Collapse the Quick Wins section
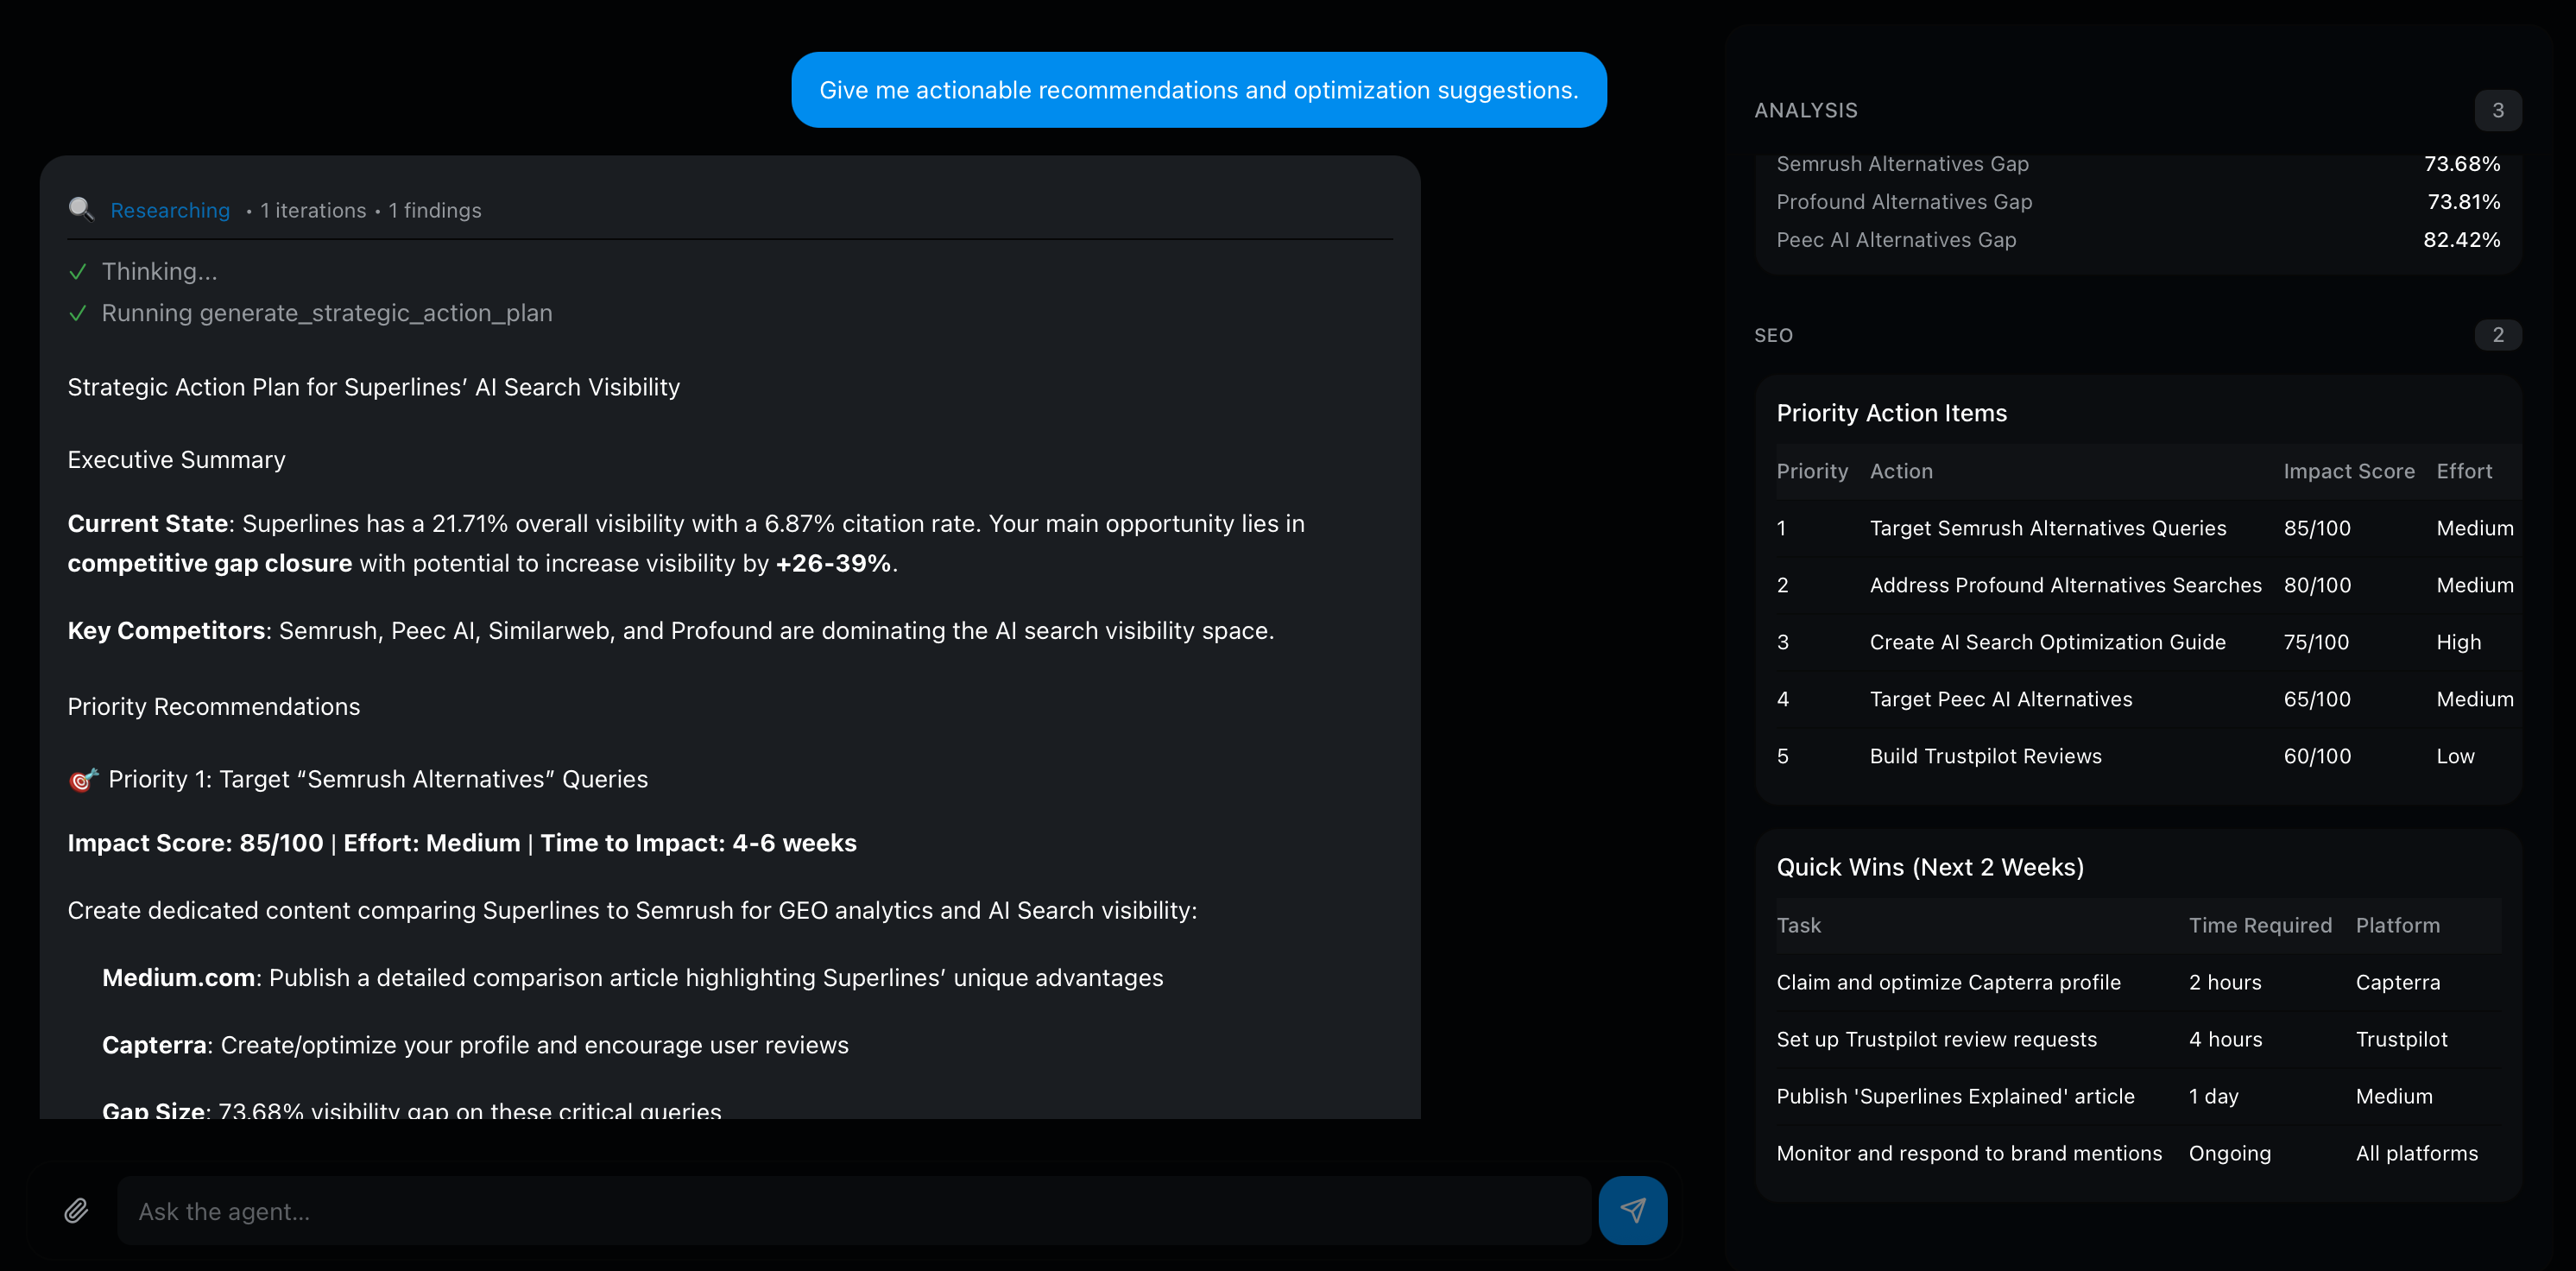 click(x=1930, y=867)
